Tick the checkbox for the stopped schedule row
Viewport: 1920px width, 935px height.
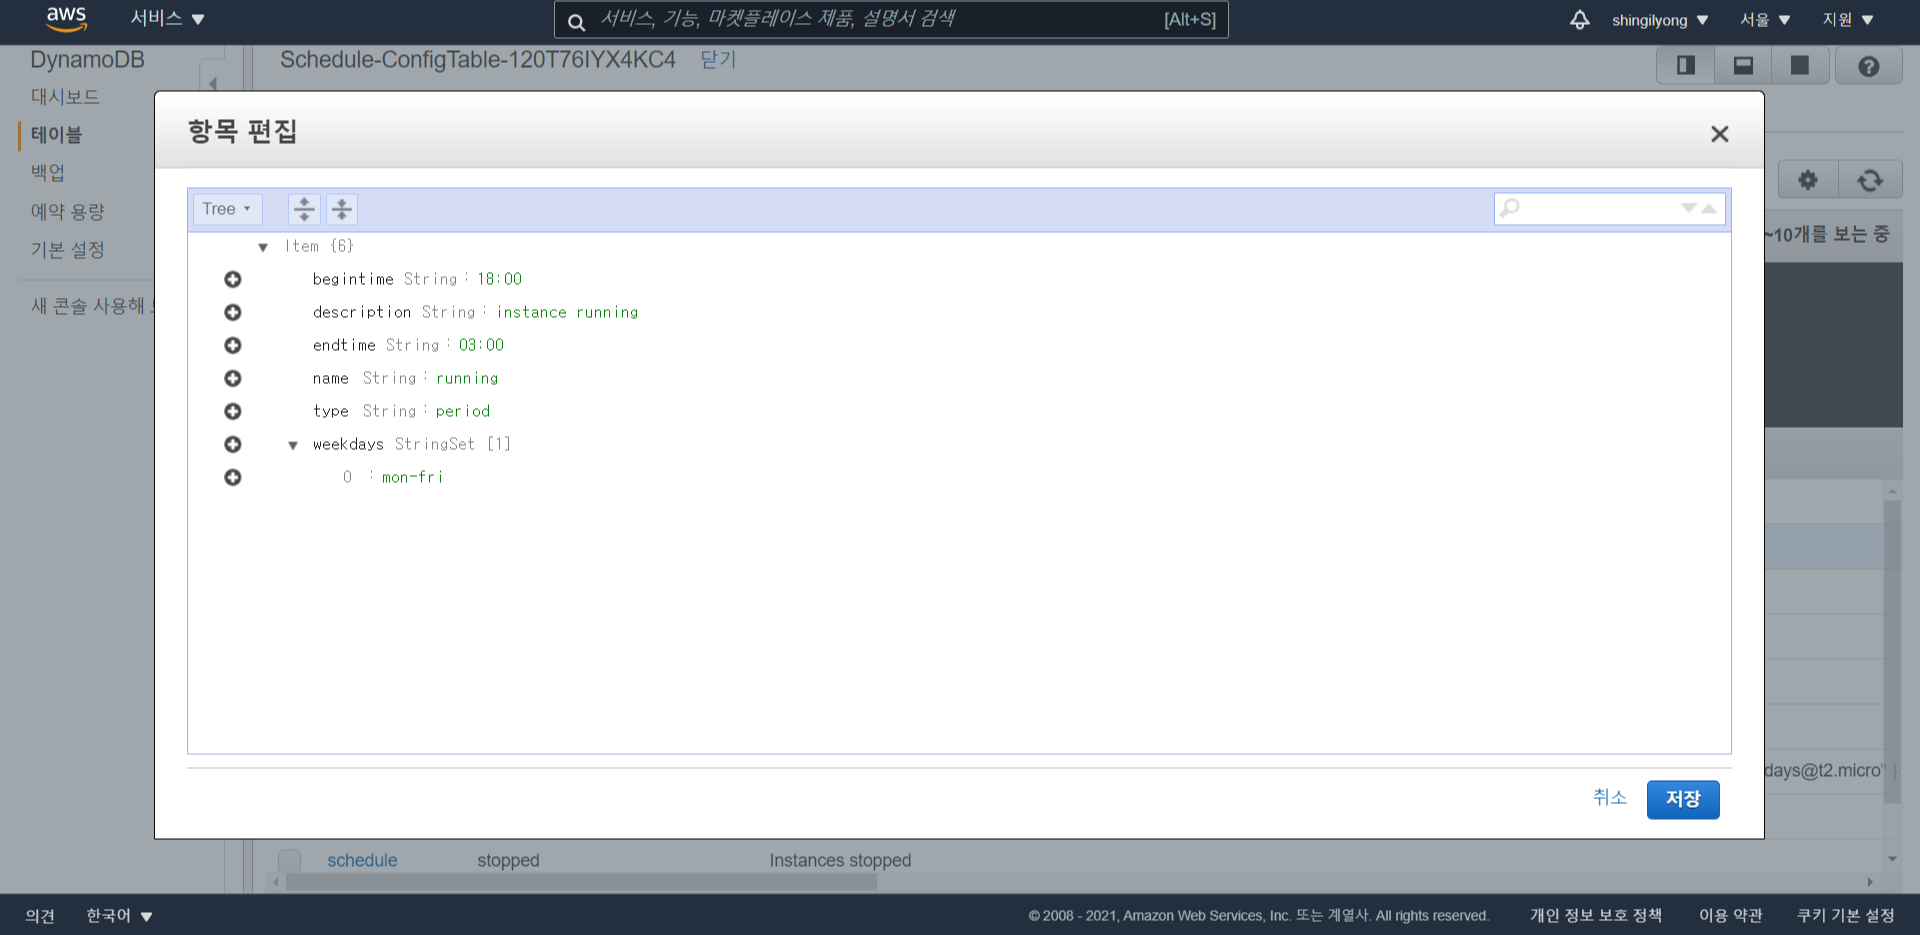point(289,860)
